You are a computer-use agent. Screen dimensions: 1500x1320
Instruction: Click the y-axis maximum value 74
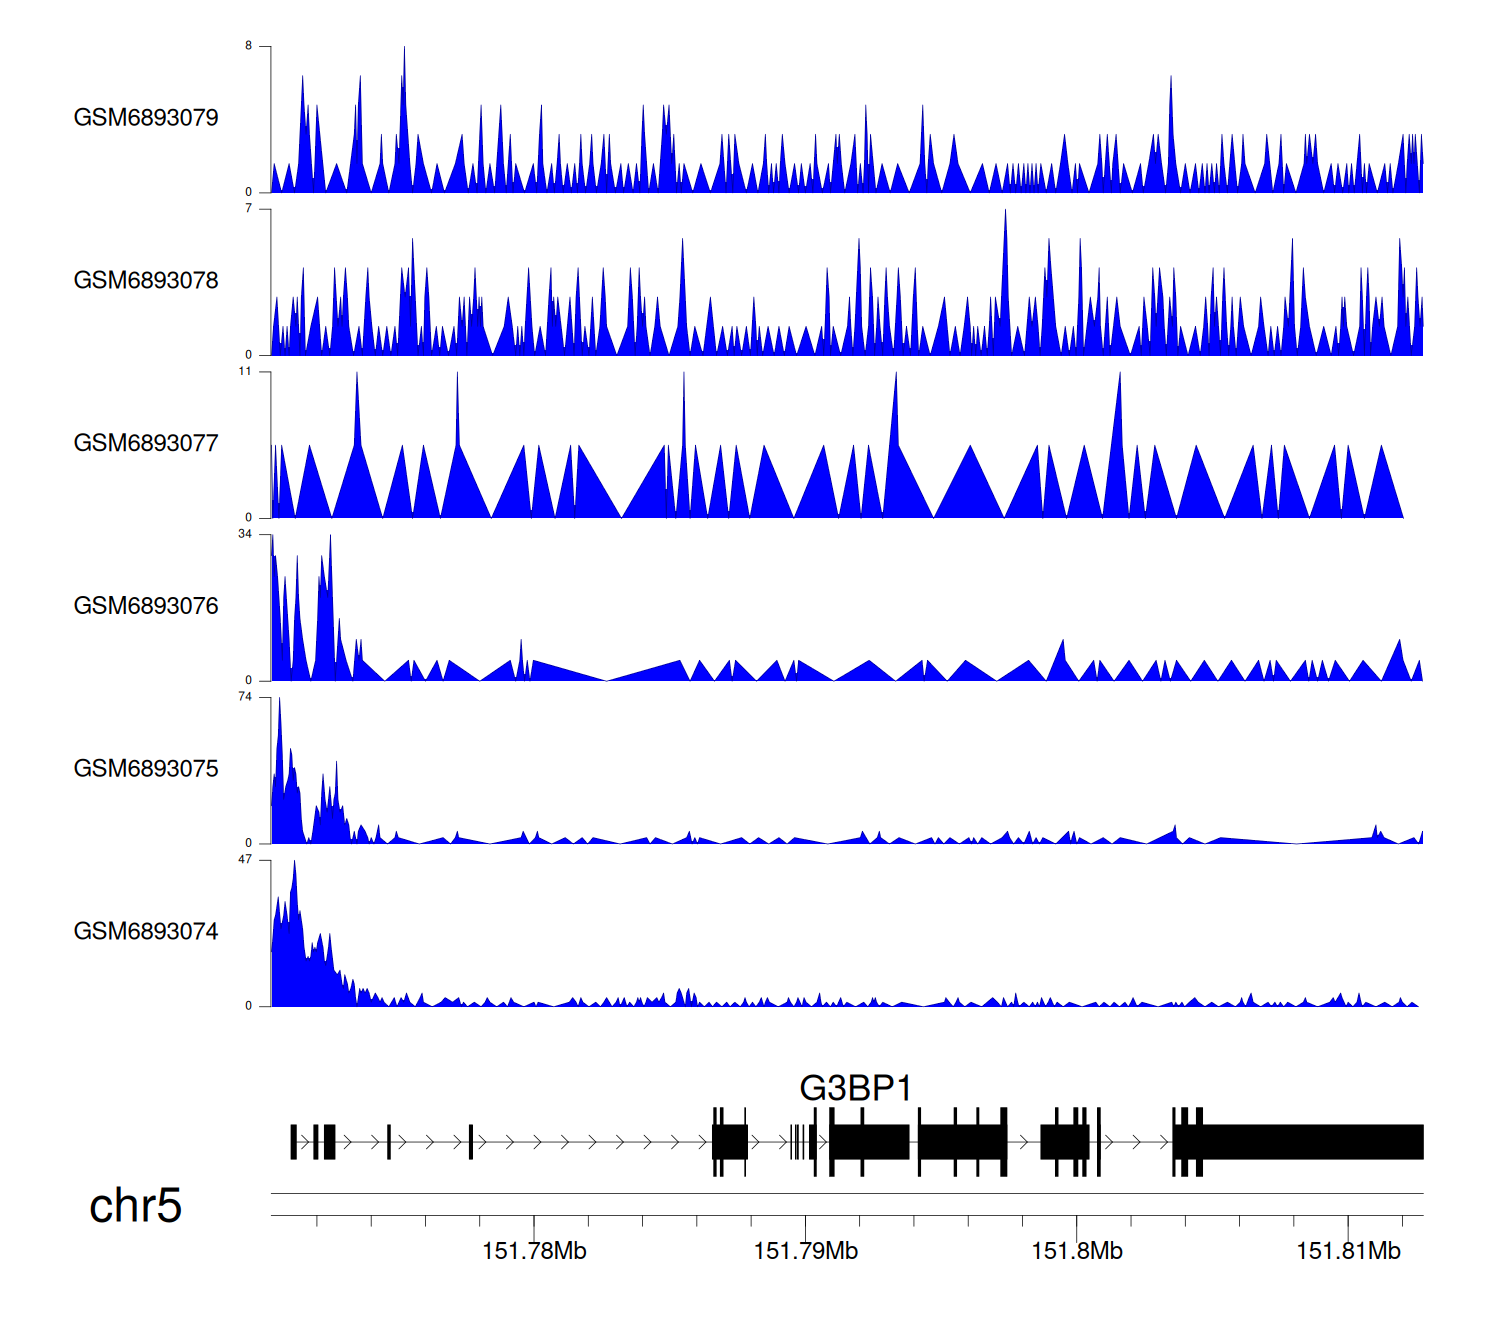tap(245, 697)
